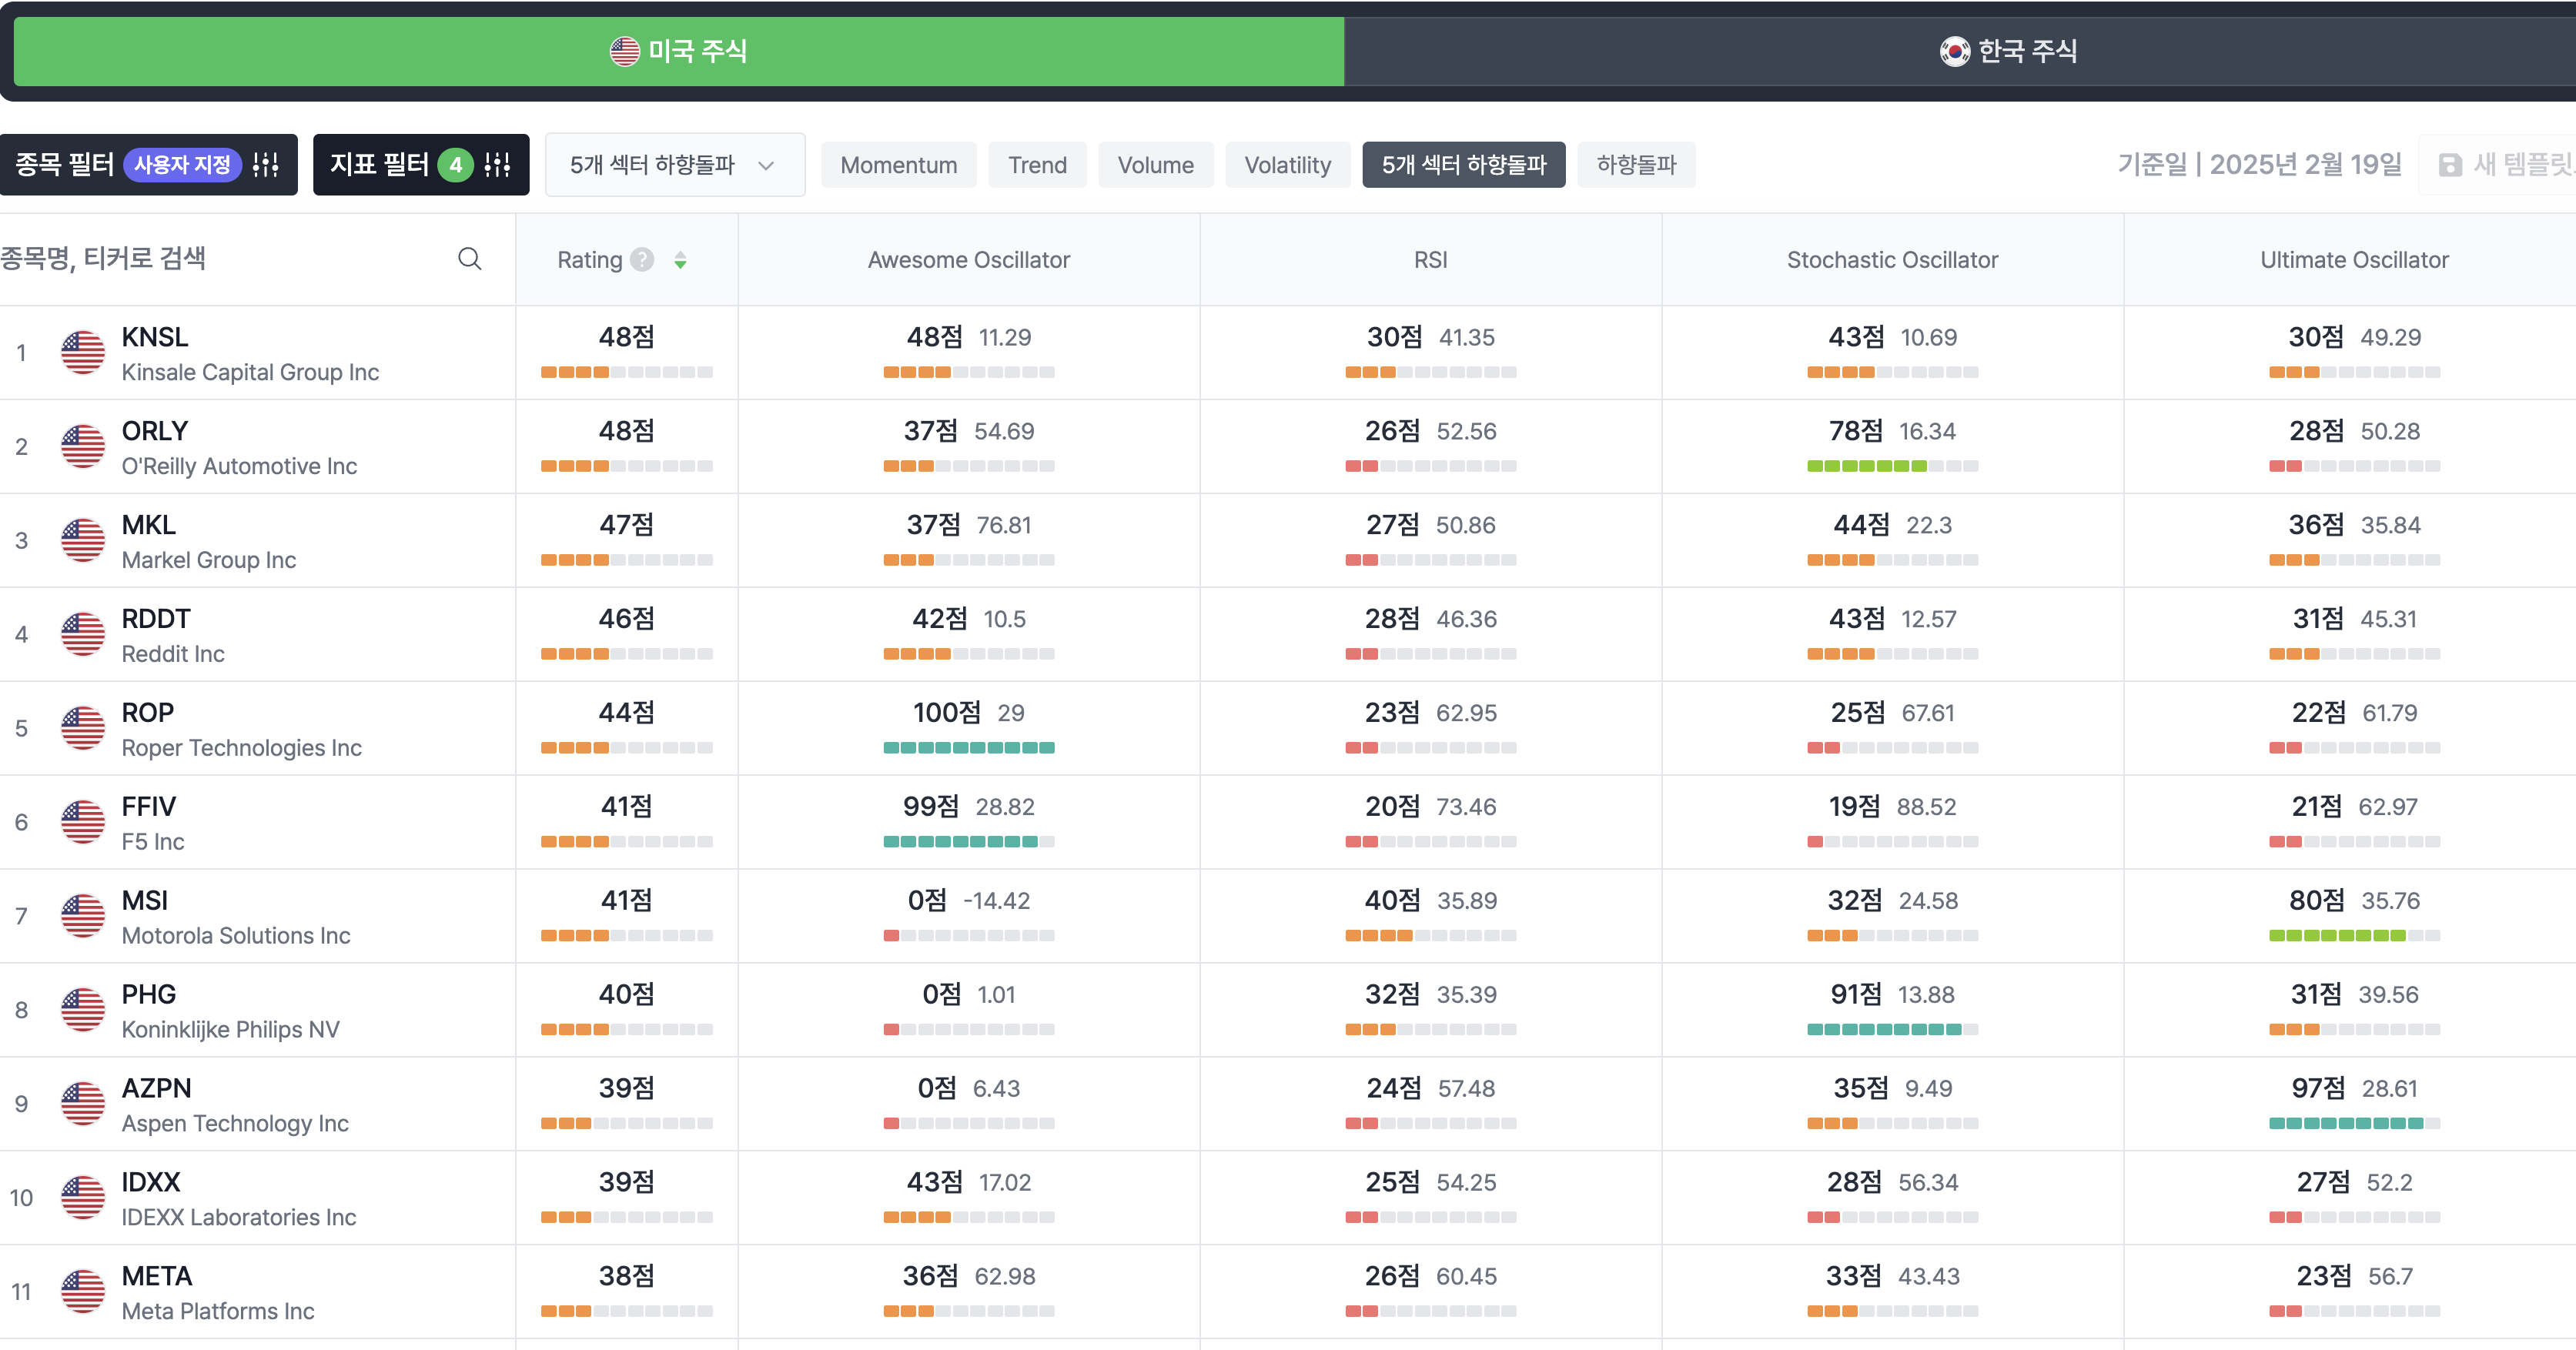Toggle the Momentum indicator chip

point(898,165)
